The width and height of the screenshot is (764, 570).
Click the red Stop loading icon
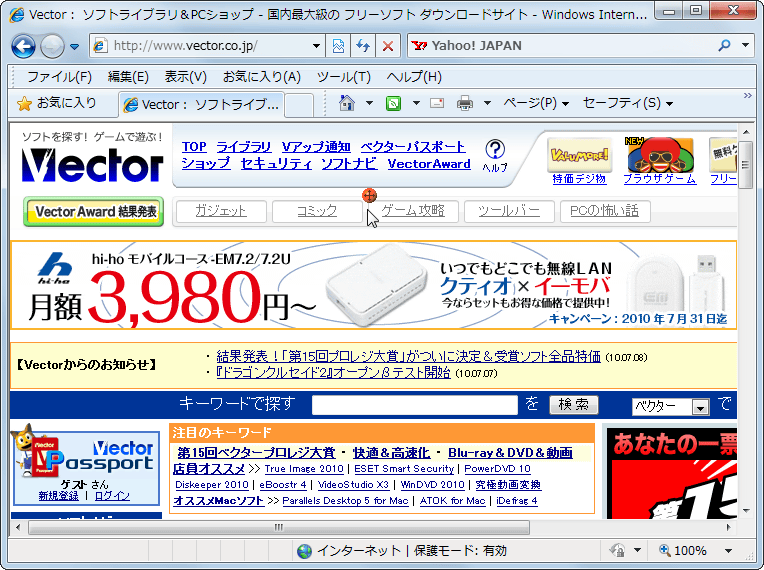coord(388,46)
